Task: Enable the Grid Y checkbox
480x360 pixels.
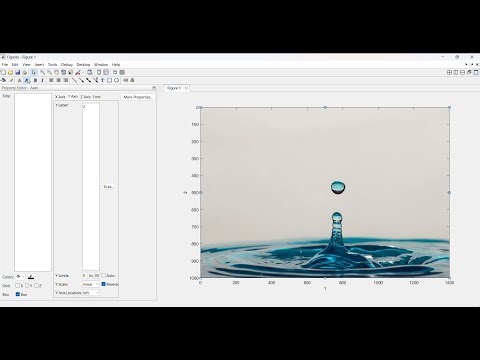Action: tap(27, 286)
